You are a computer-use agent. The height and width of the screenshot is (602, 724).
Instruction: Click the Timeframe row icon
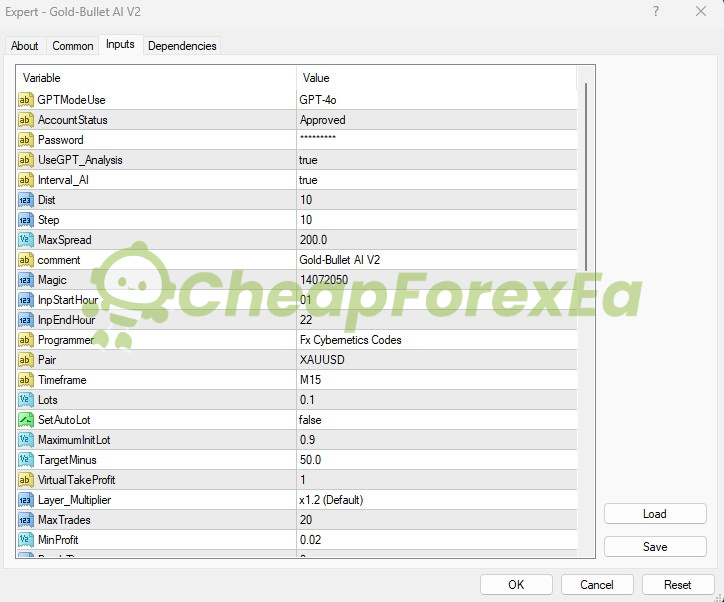[25, 380]
